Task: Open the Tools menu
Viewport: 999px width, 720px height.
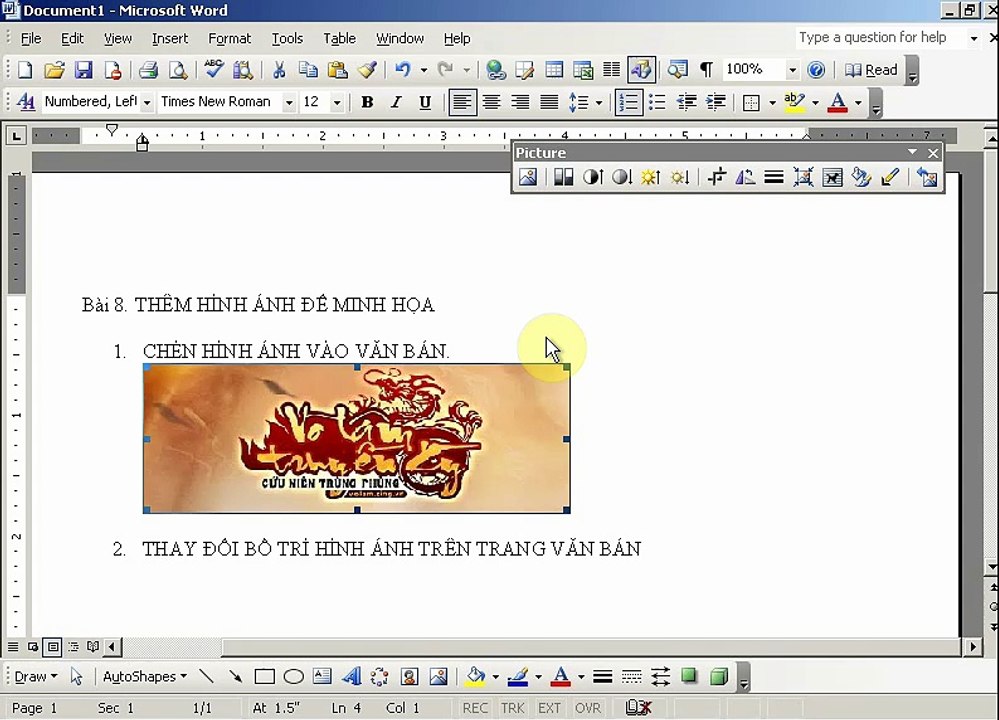Action: pyautogui.click(x=287, y=38)
